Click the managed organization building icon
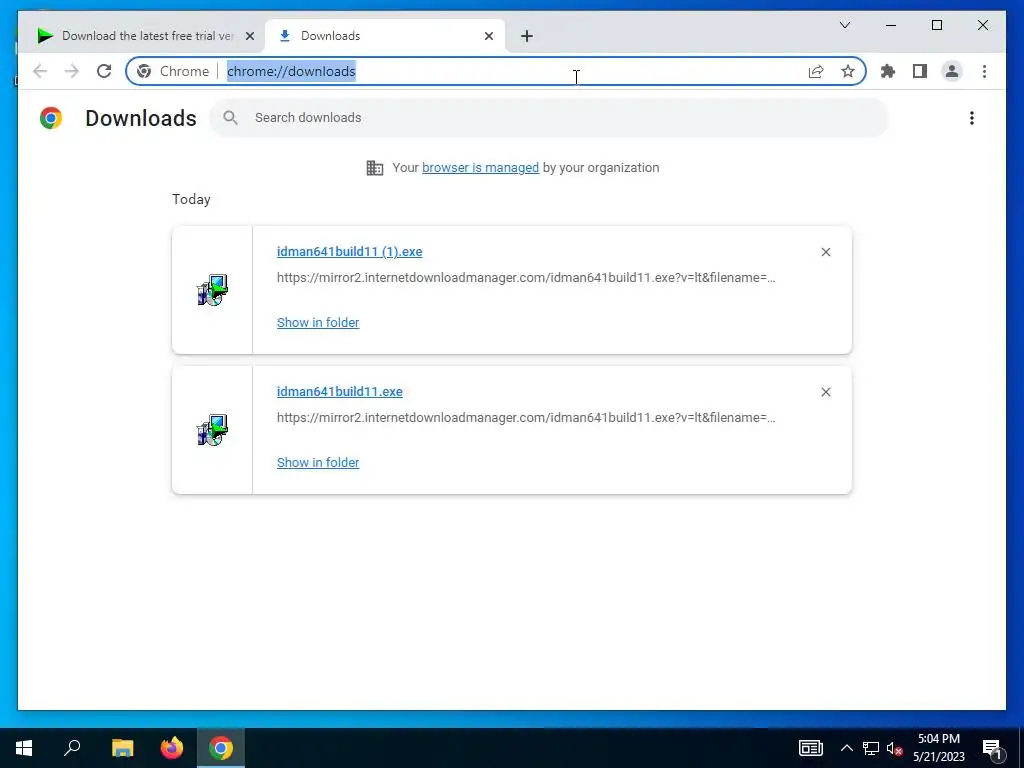 pyautogui.click(x=375, y=168)
